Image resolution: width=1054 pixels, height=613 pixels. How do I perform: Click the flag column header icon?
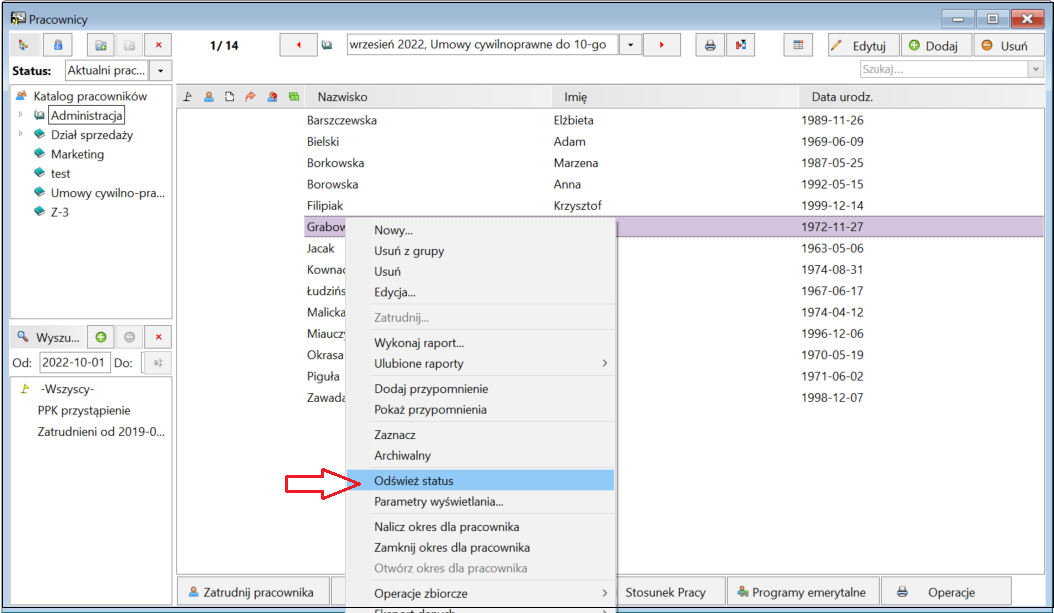[188, 97]
